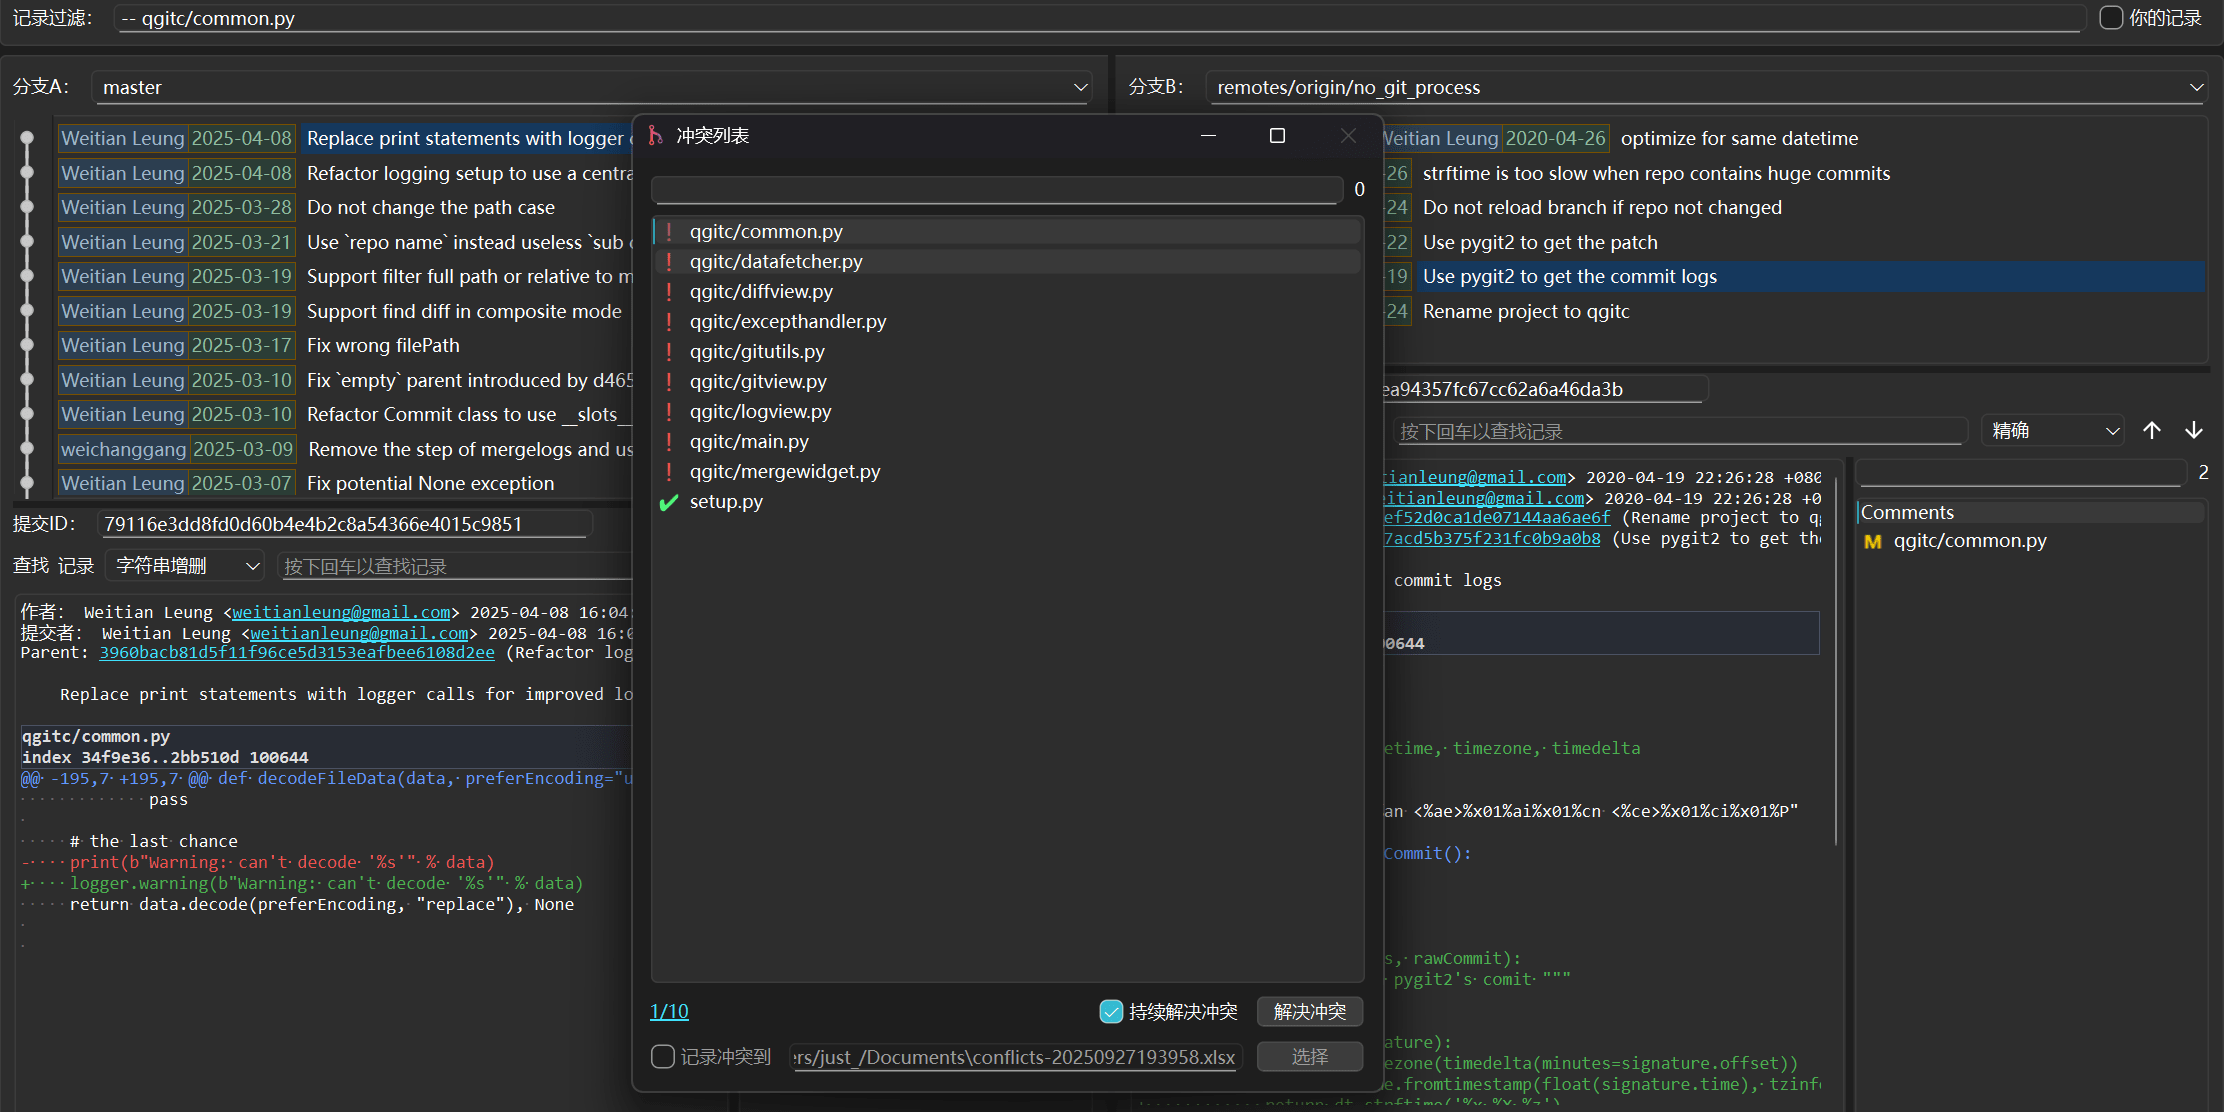Click the commit search field 按下回车以查找记录
This screenshot has width=2224, height=1112.
[1680, 430]
